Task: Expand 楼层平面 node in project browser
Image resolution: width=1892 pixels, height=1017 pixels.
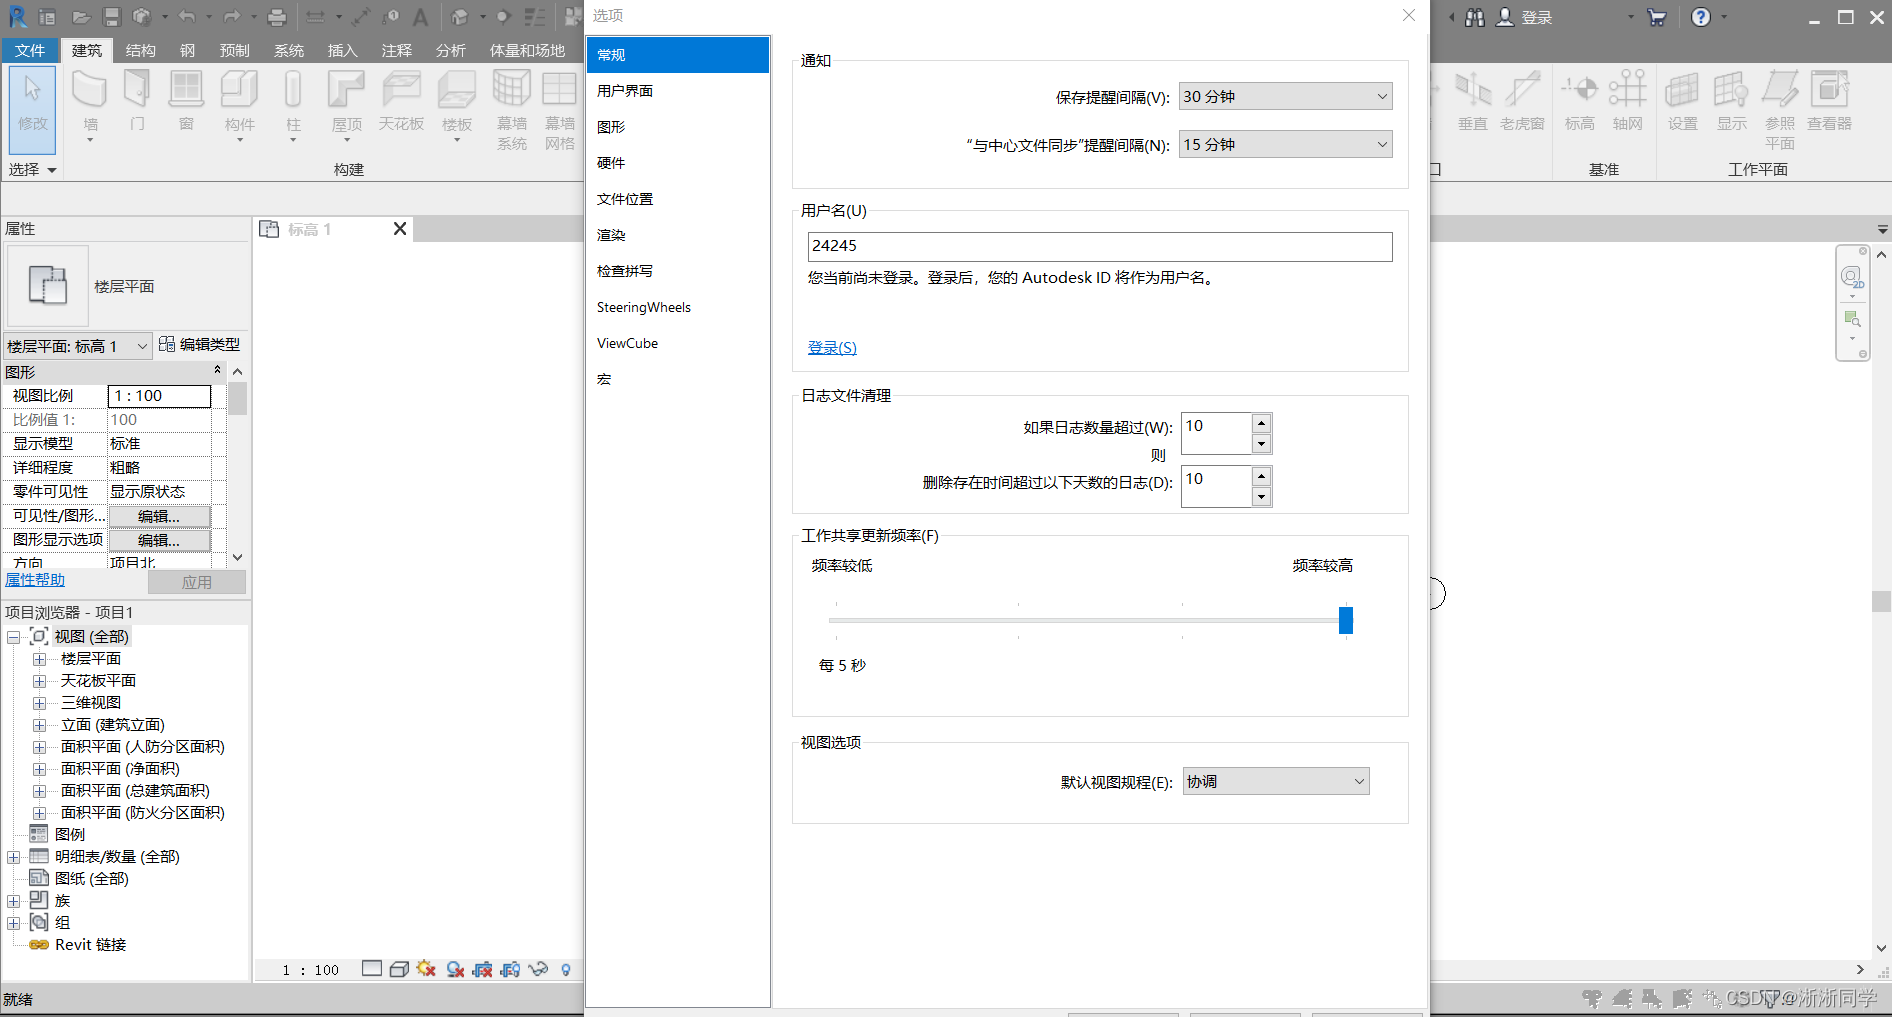Action: [x=40, y=659]
